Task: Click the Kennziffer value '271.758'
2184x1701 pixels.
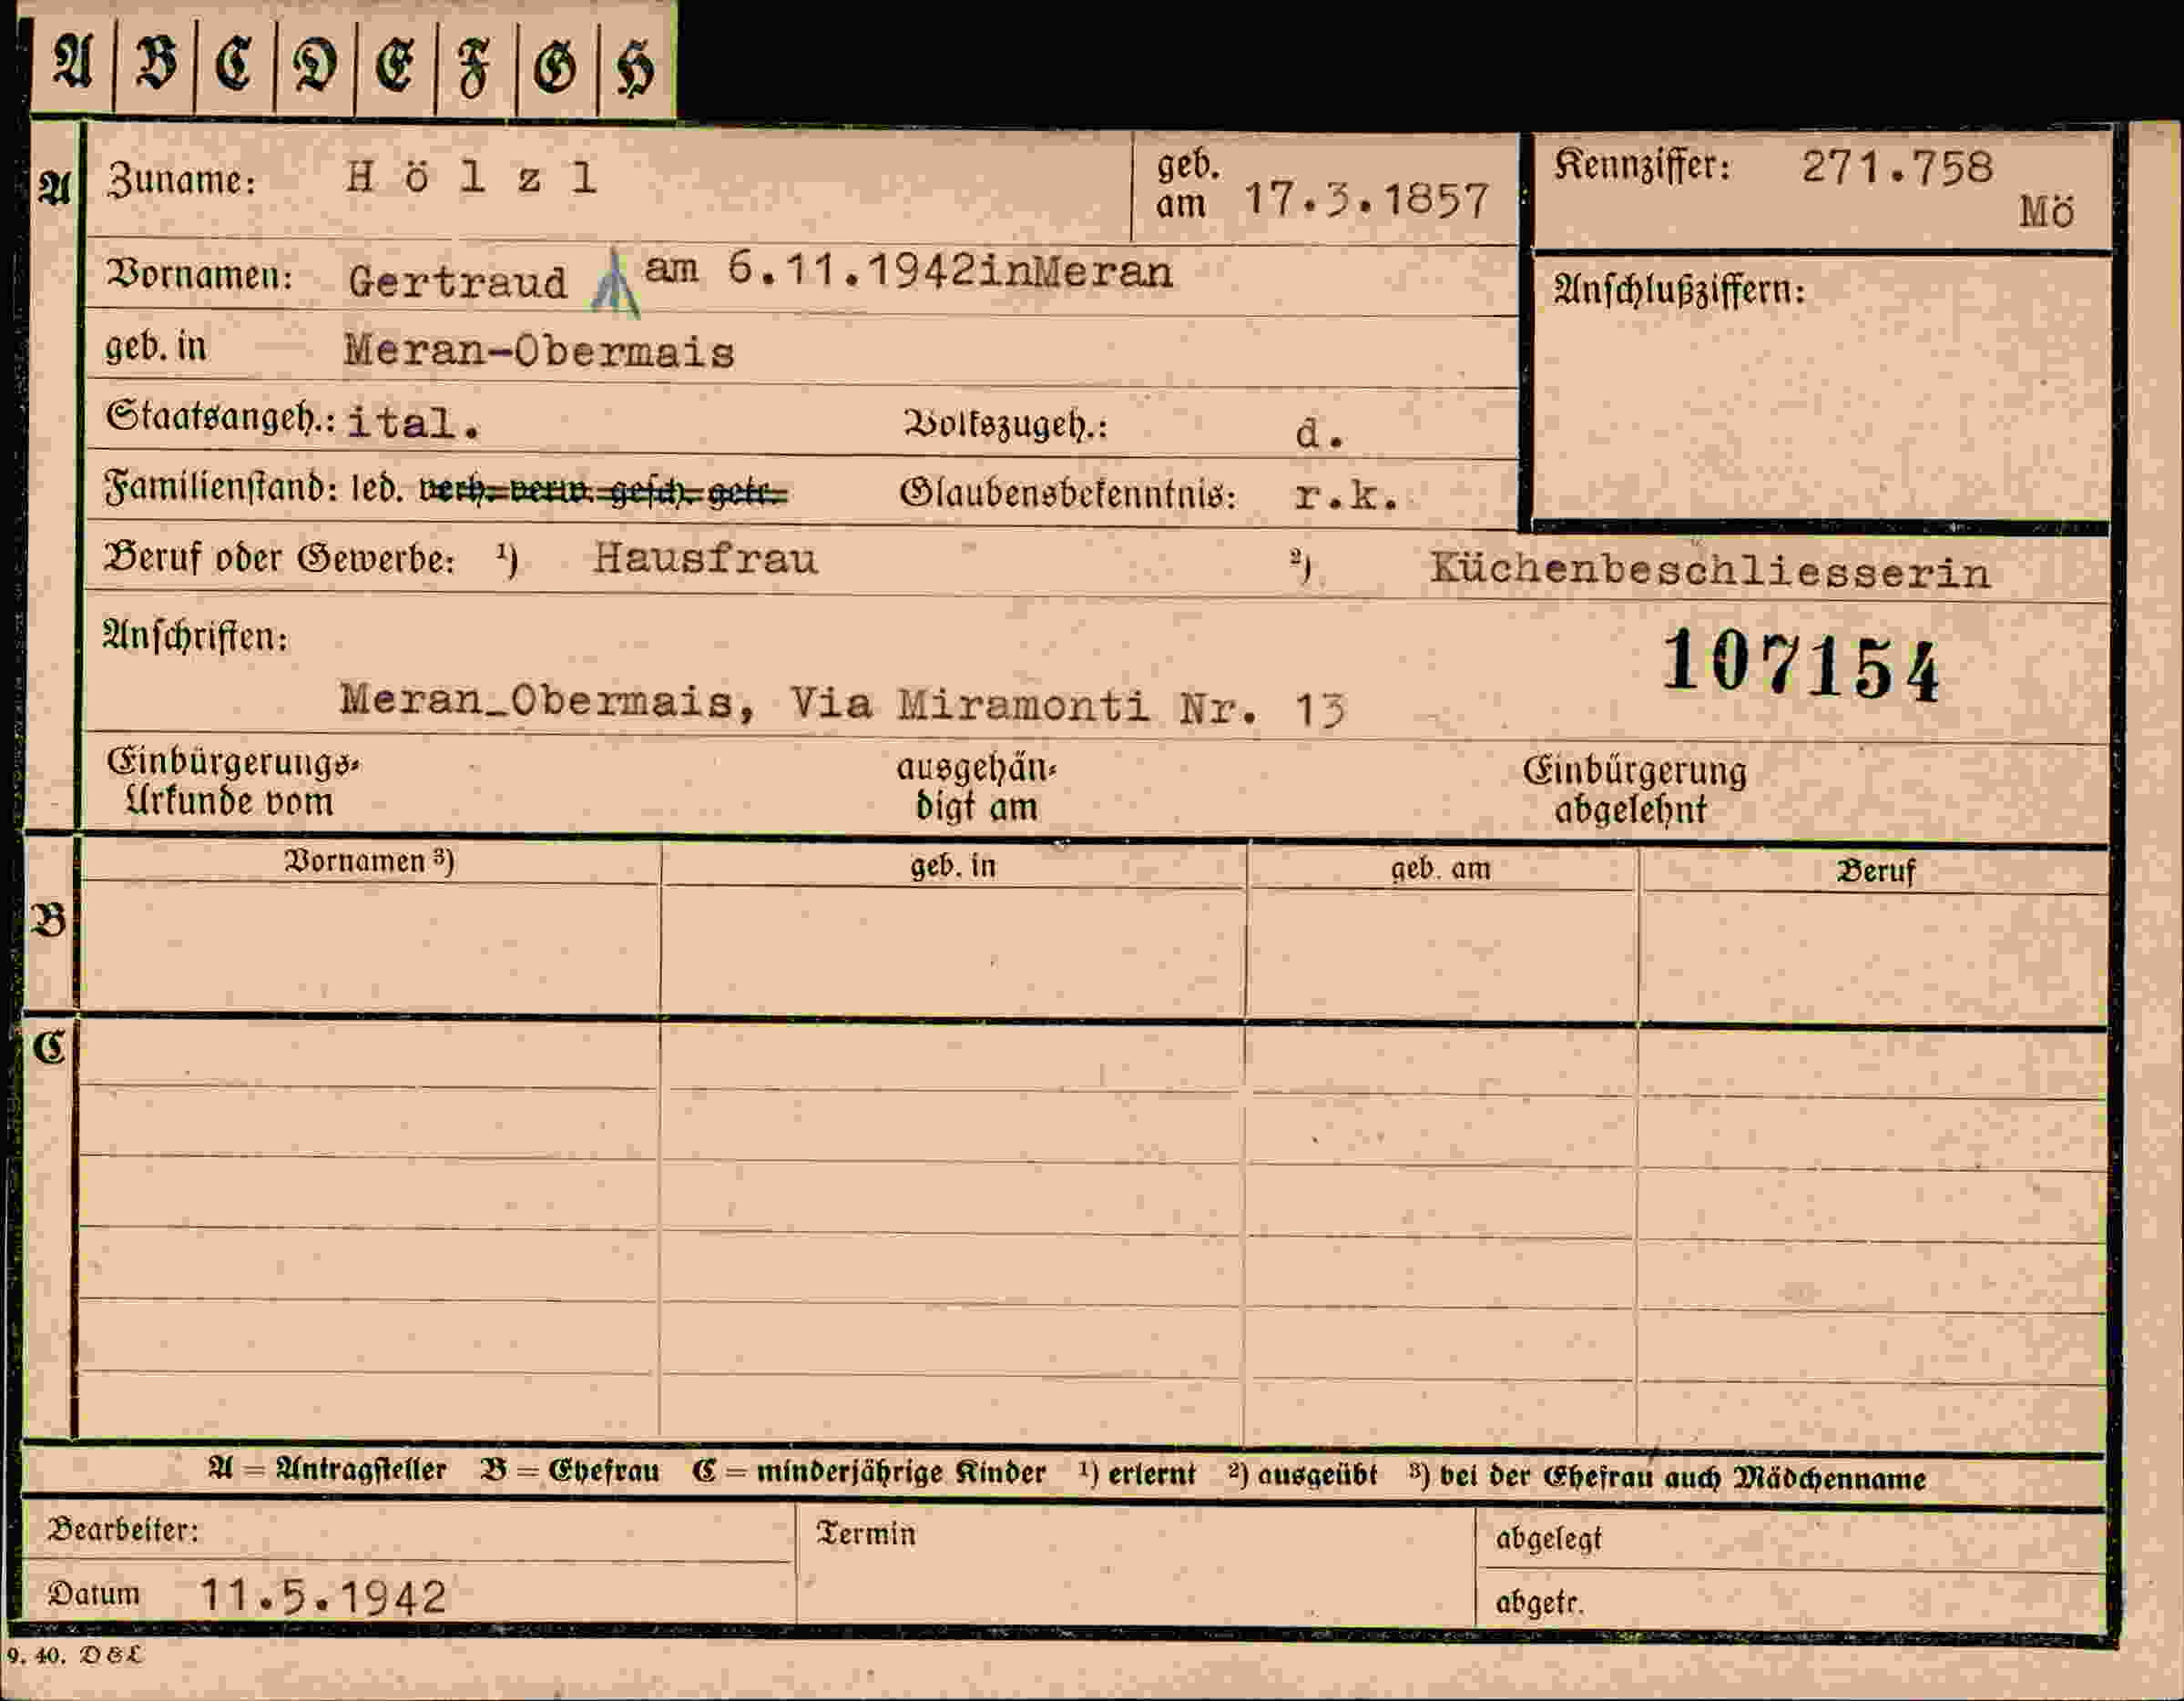Action: click(1897, 167)
